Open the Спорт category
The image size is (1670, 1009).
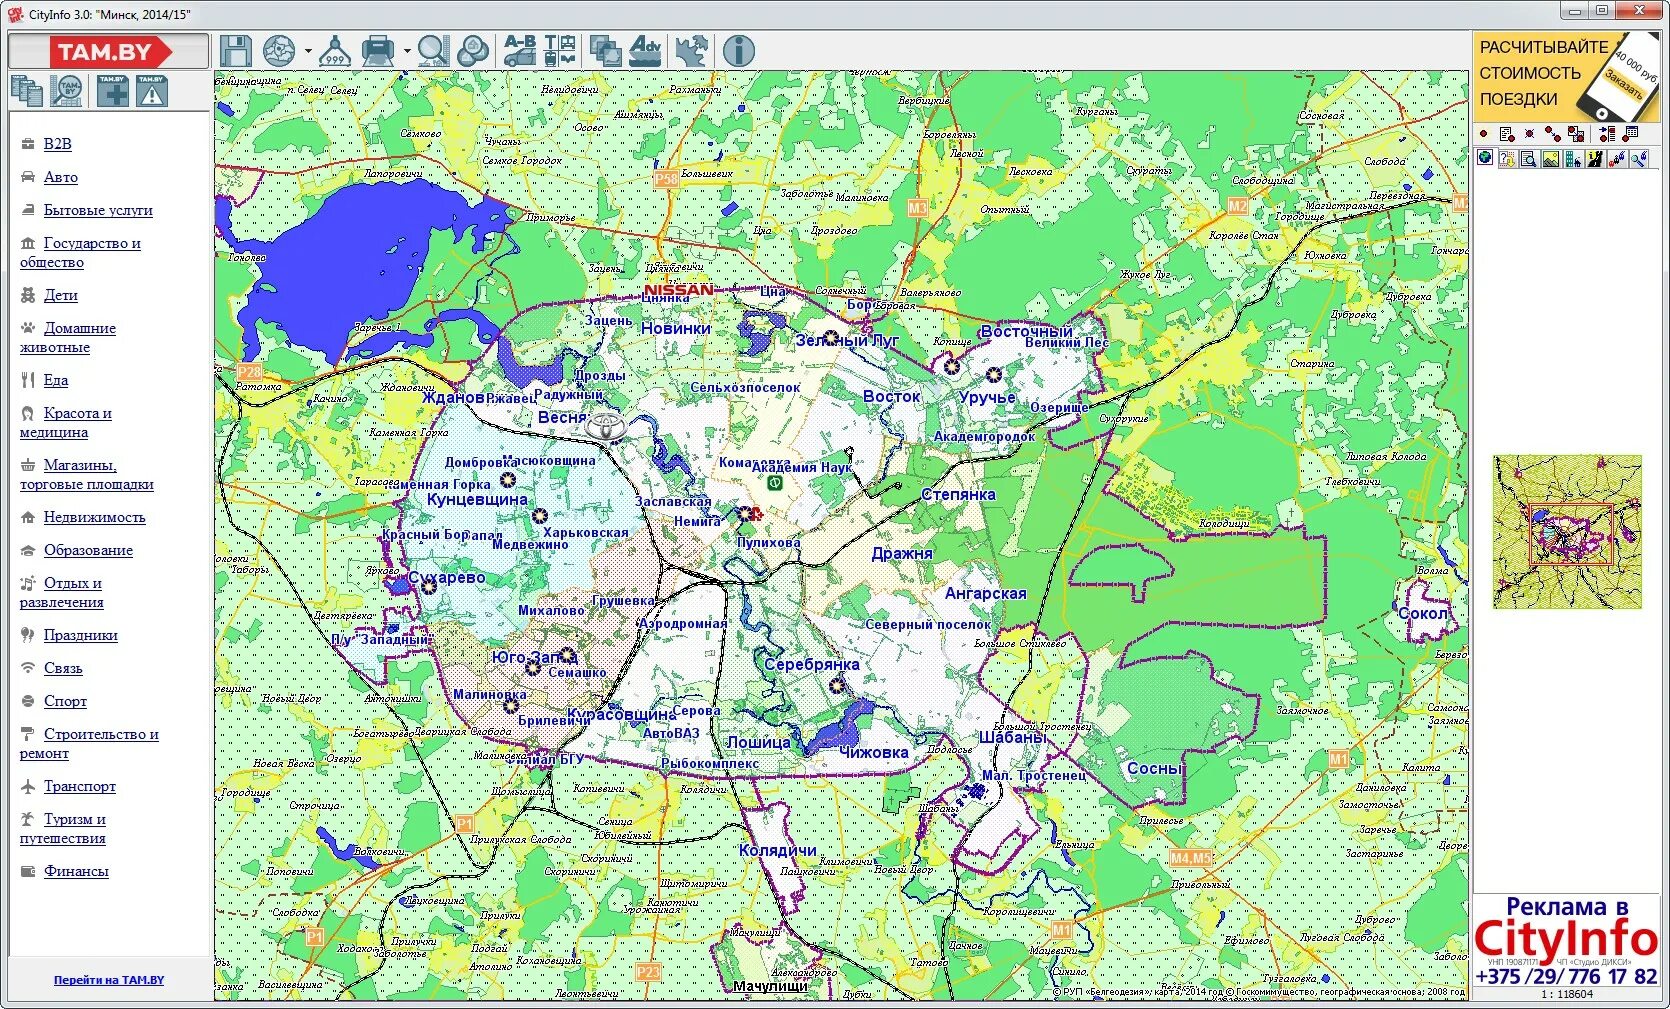[x=65, y=701]
